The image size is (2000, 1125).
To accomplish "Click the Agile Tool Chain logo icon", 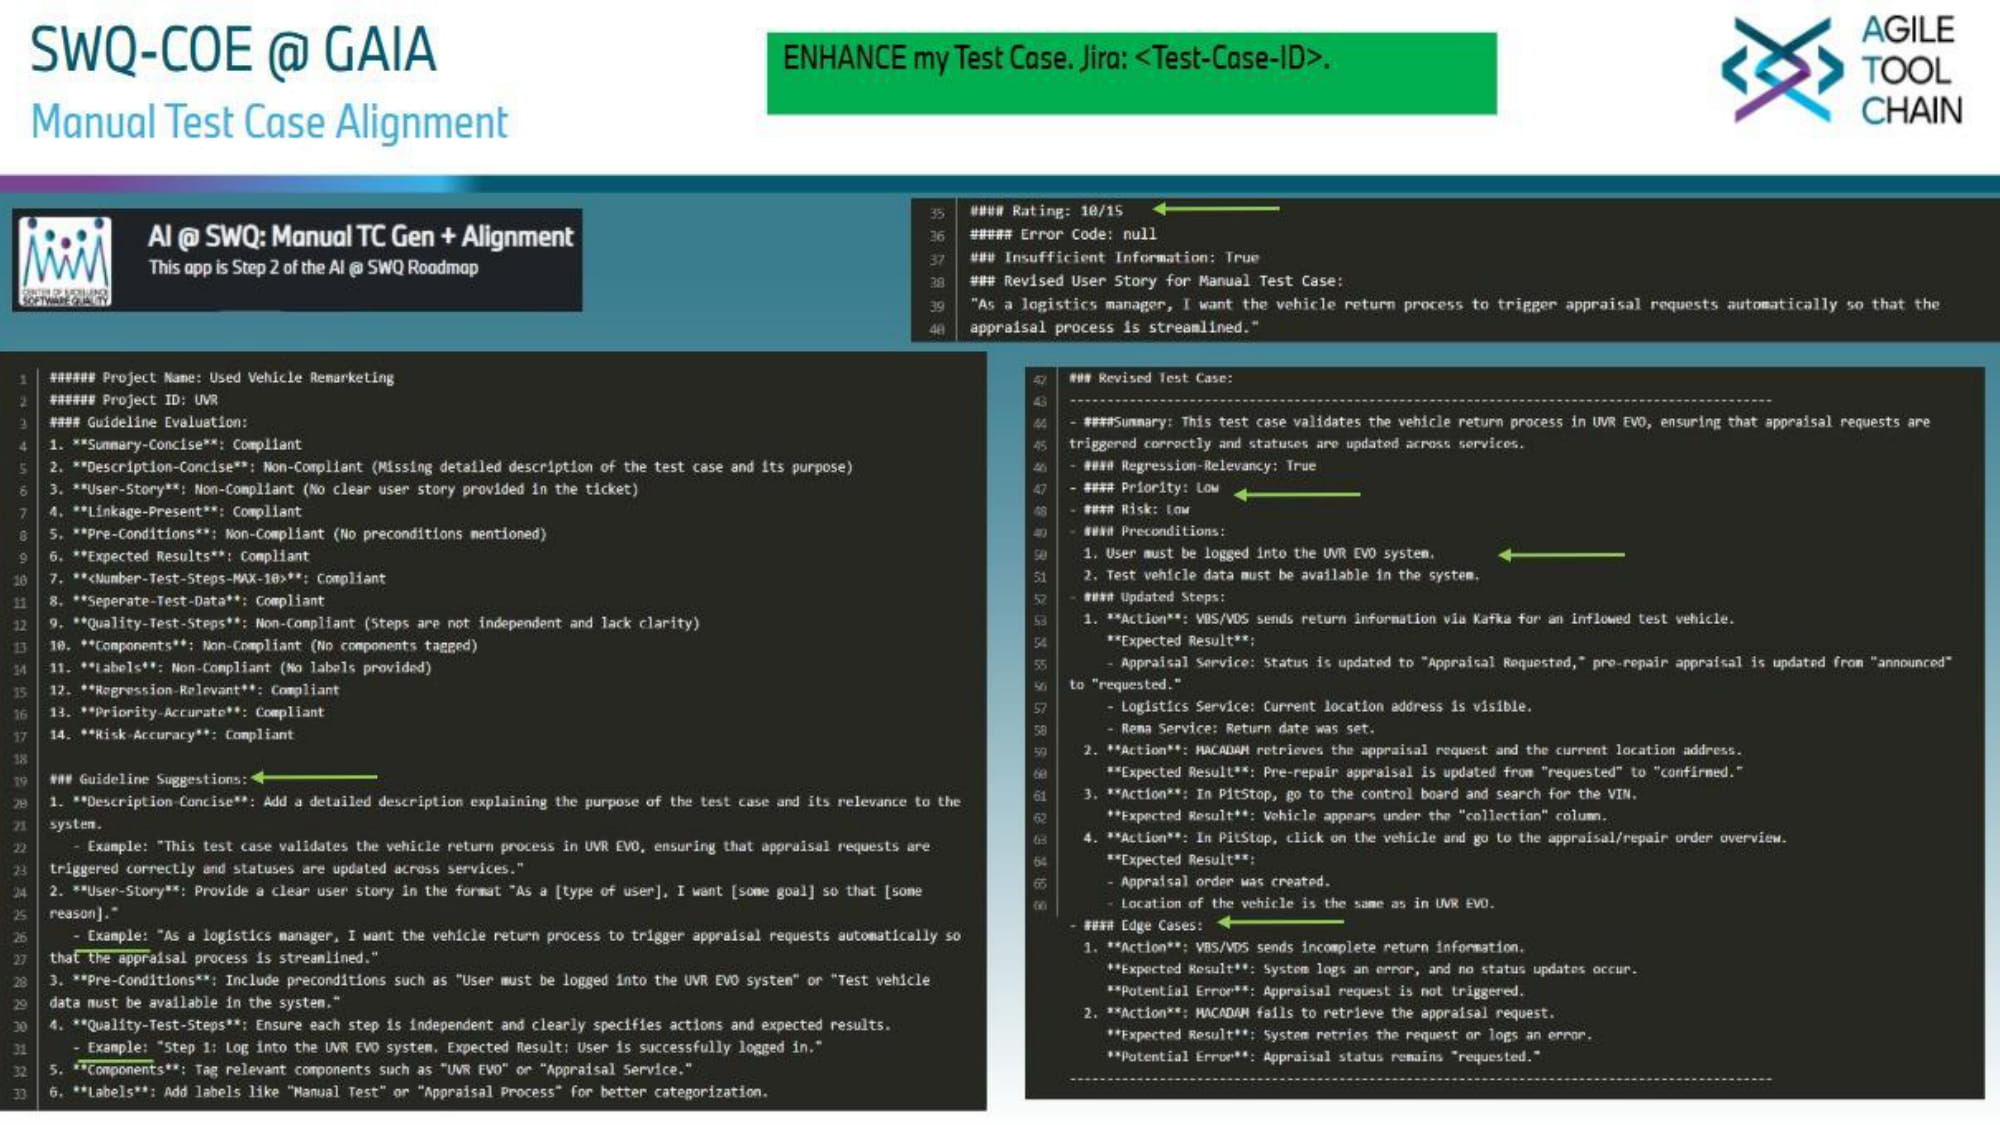I will pos(1781,69).
